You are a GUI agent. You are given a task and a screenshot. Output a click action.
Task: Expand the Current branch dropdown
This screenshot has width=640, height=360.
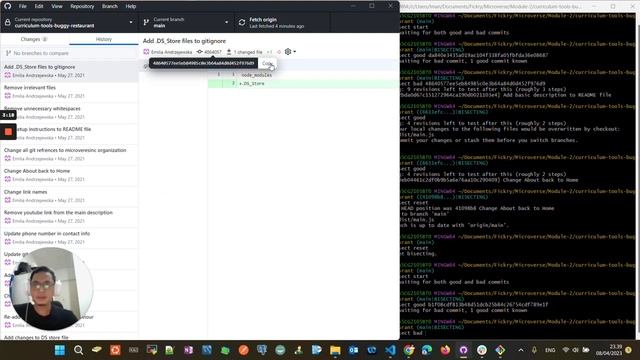point(186,22)
